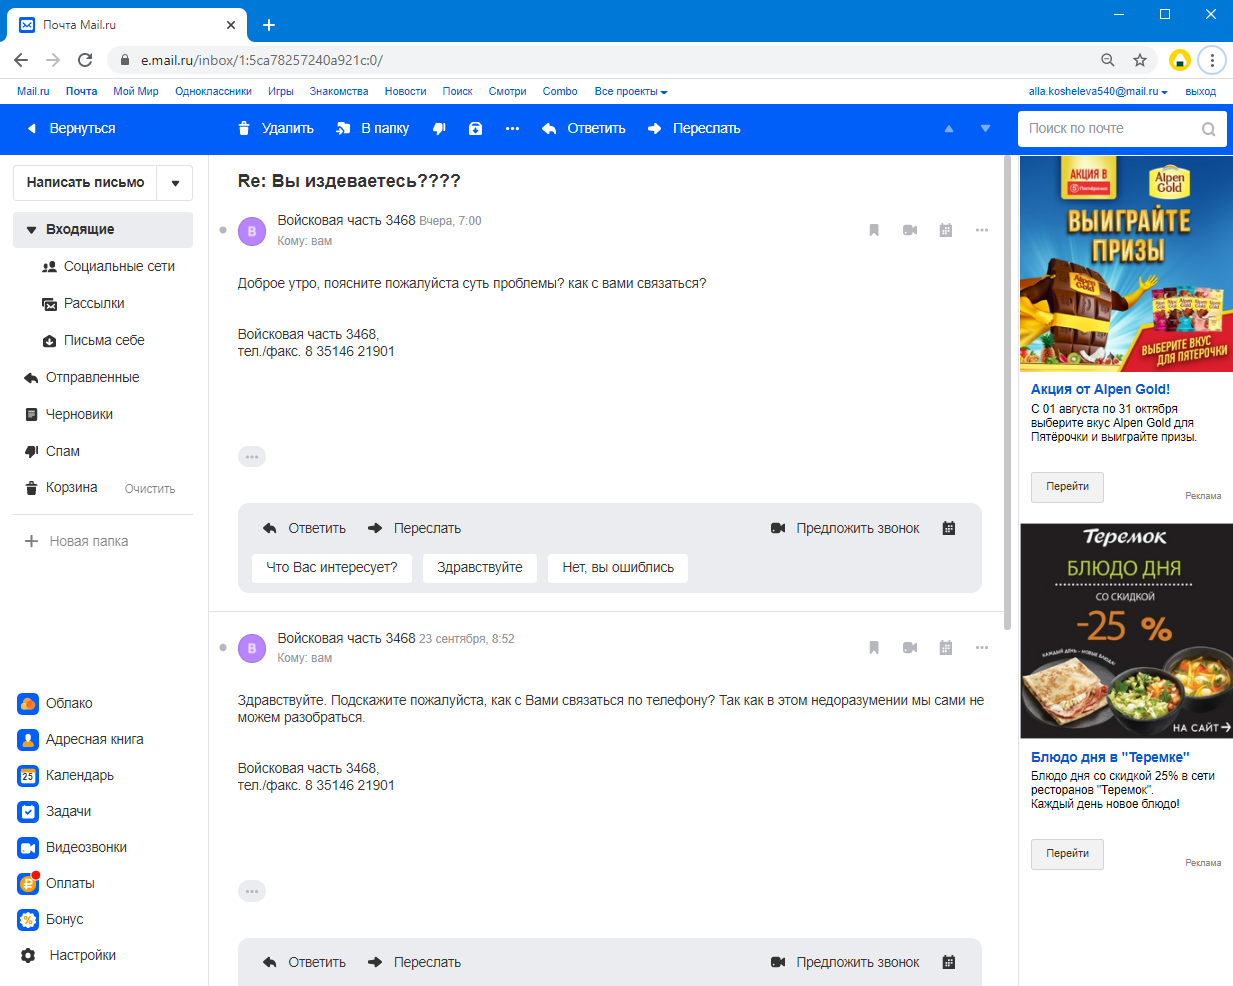Bookmark the message from 23 сентября, 8:52
This screenshot has width=1233, height=986.
click(x=874, y=648)
